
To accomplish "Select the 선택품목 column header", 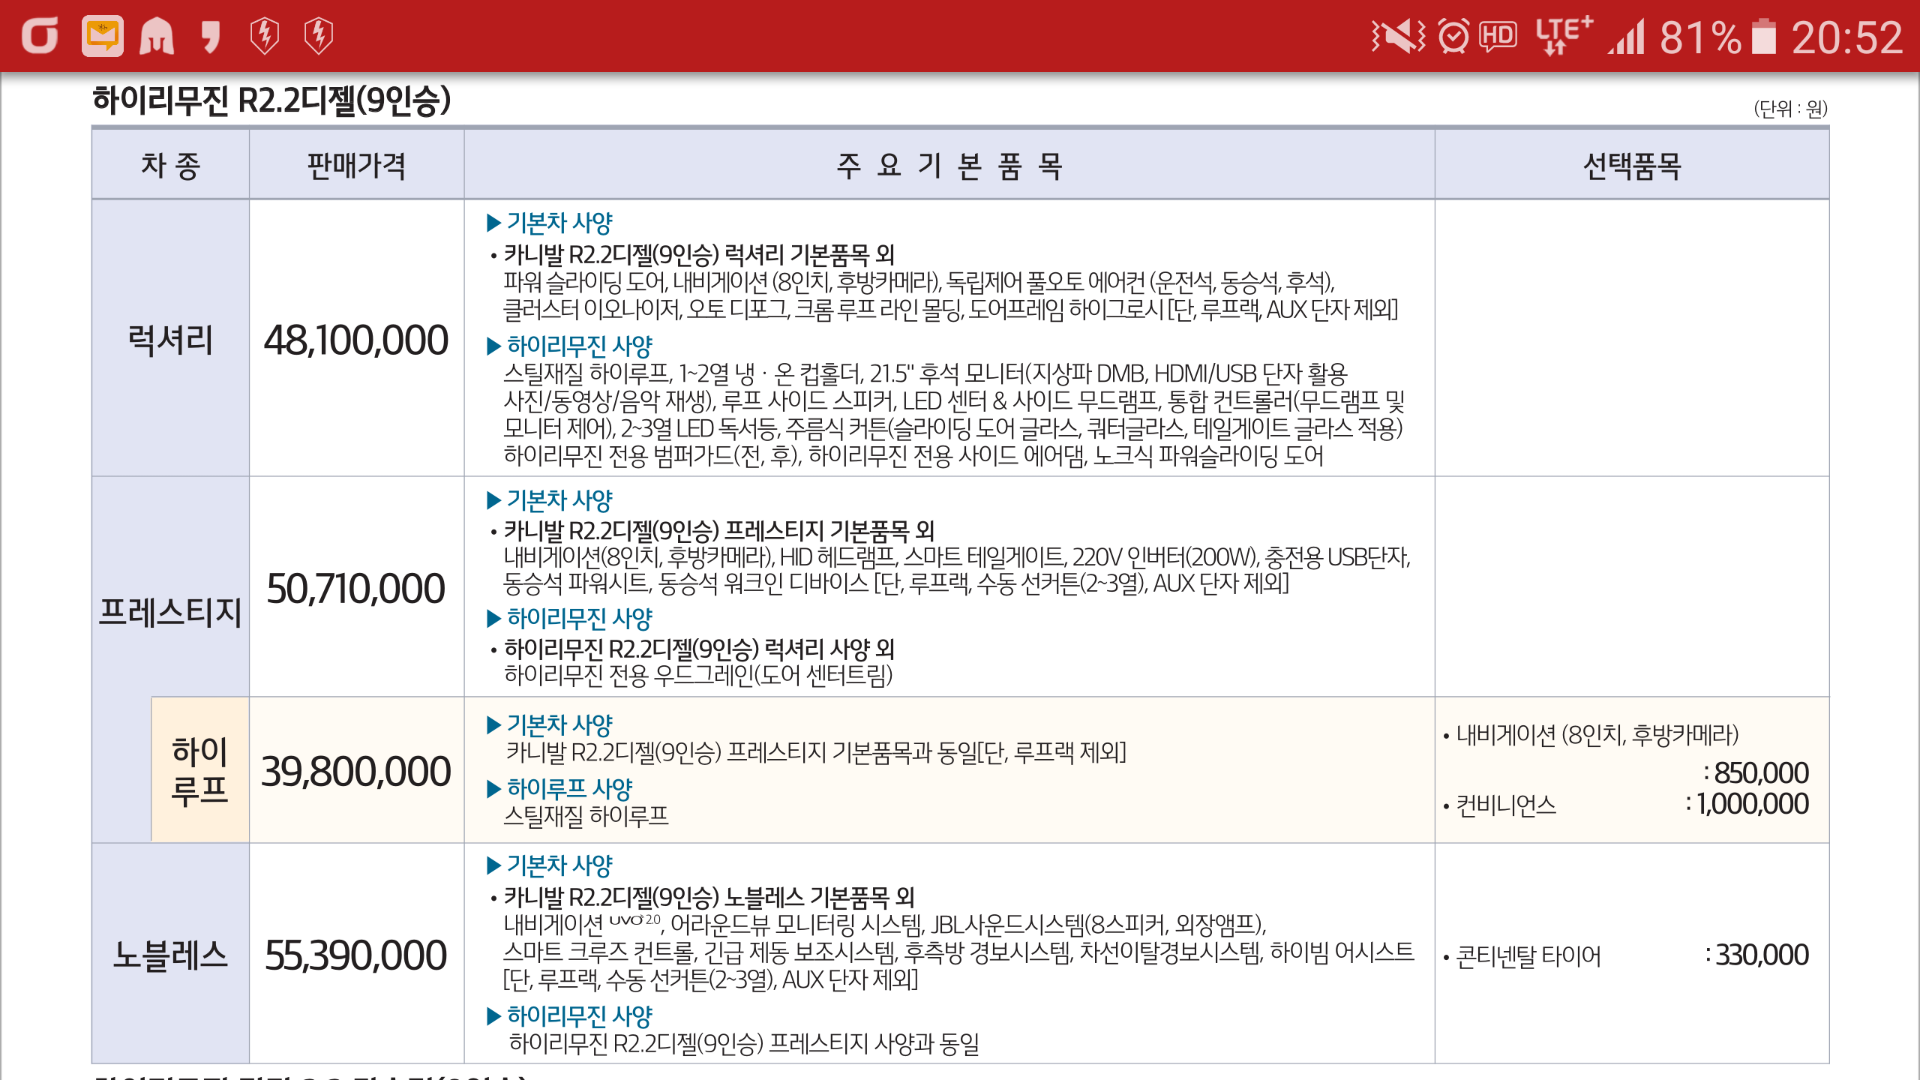I will click(1631, 165).
